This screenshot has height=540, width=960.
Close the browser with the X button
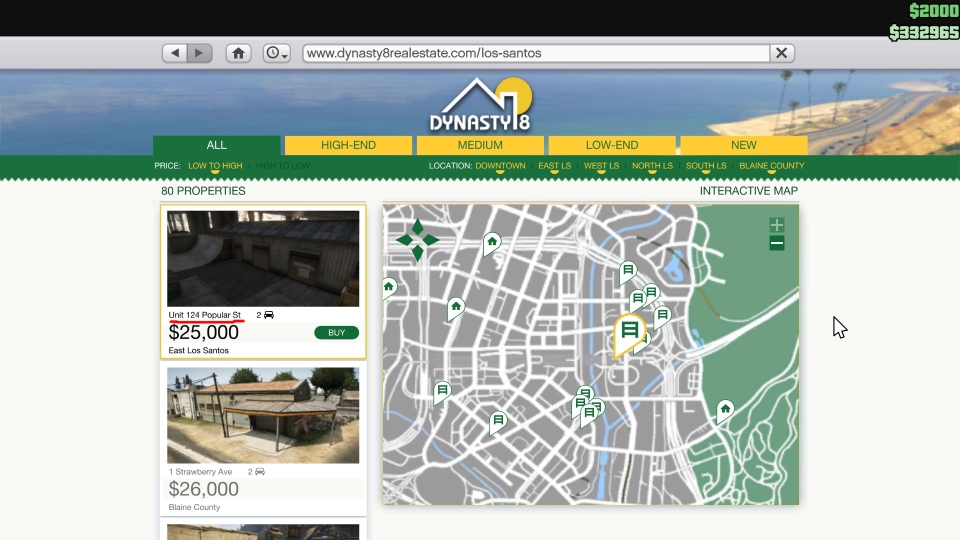click(782, 53)
